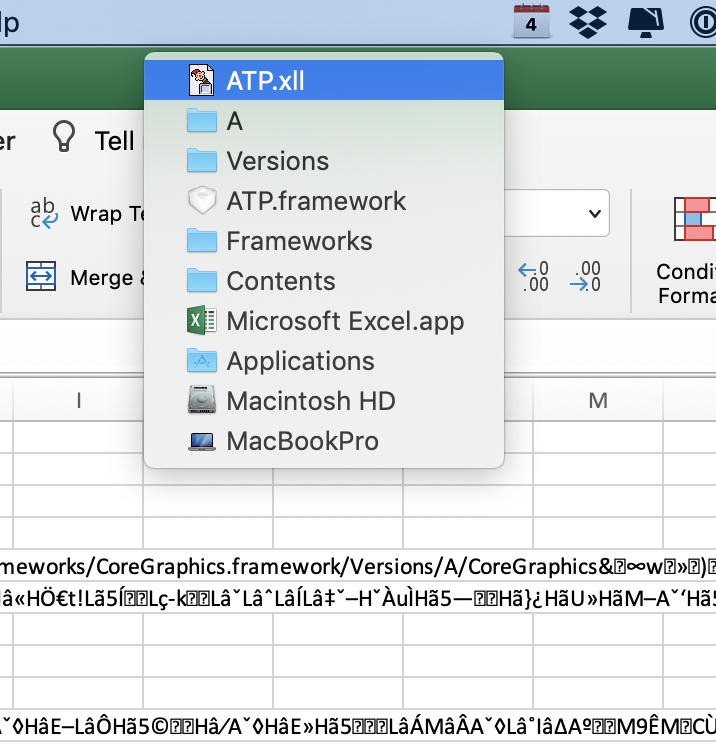Click the Tell Me lightbulb icon
716x744 pixels.
pyautogui.click(x=64, y=136)
